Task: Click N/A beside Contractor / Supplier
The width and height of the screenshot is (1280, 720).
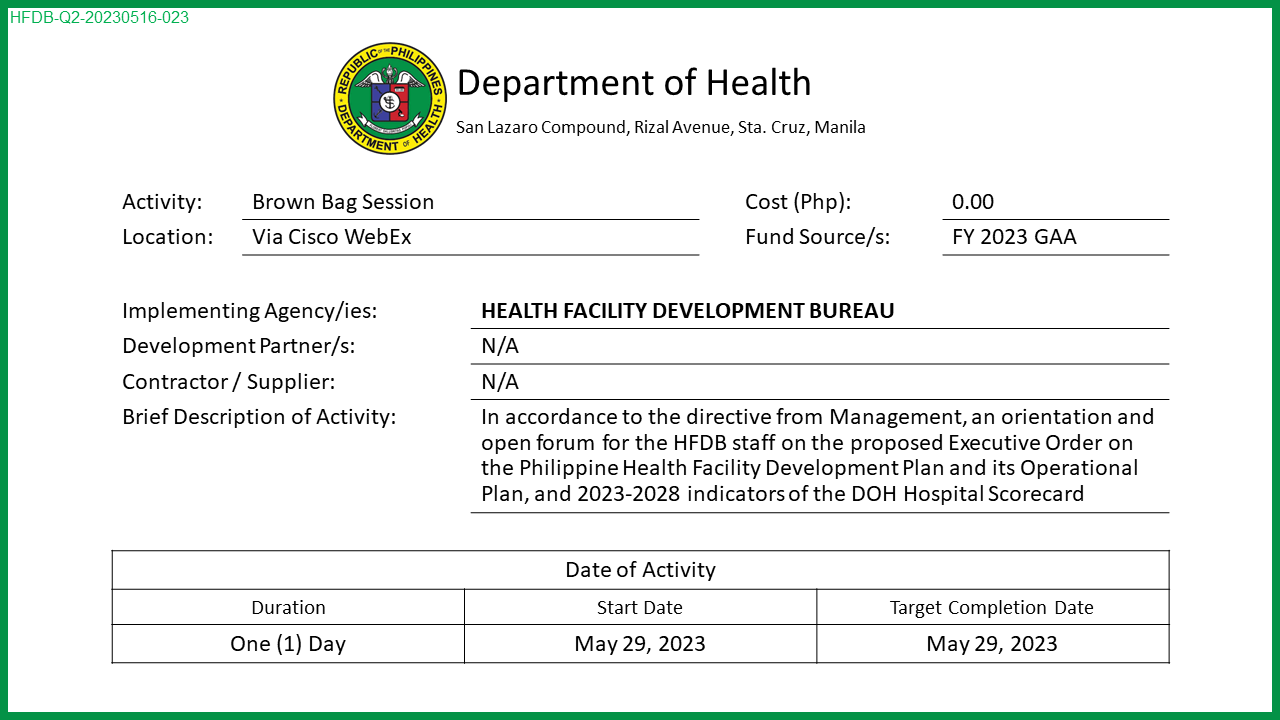Action: pos(500,382)
